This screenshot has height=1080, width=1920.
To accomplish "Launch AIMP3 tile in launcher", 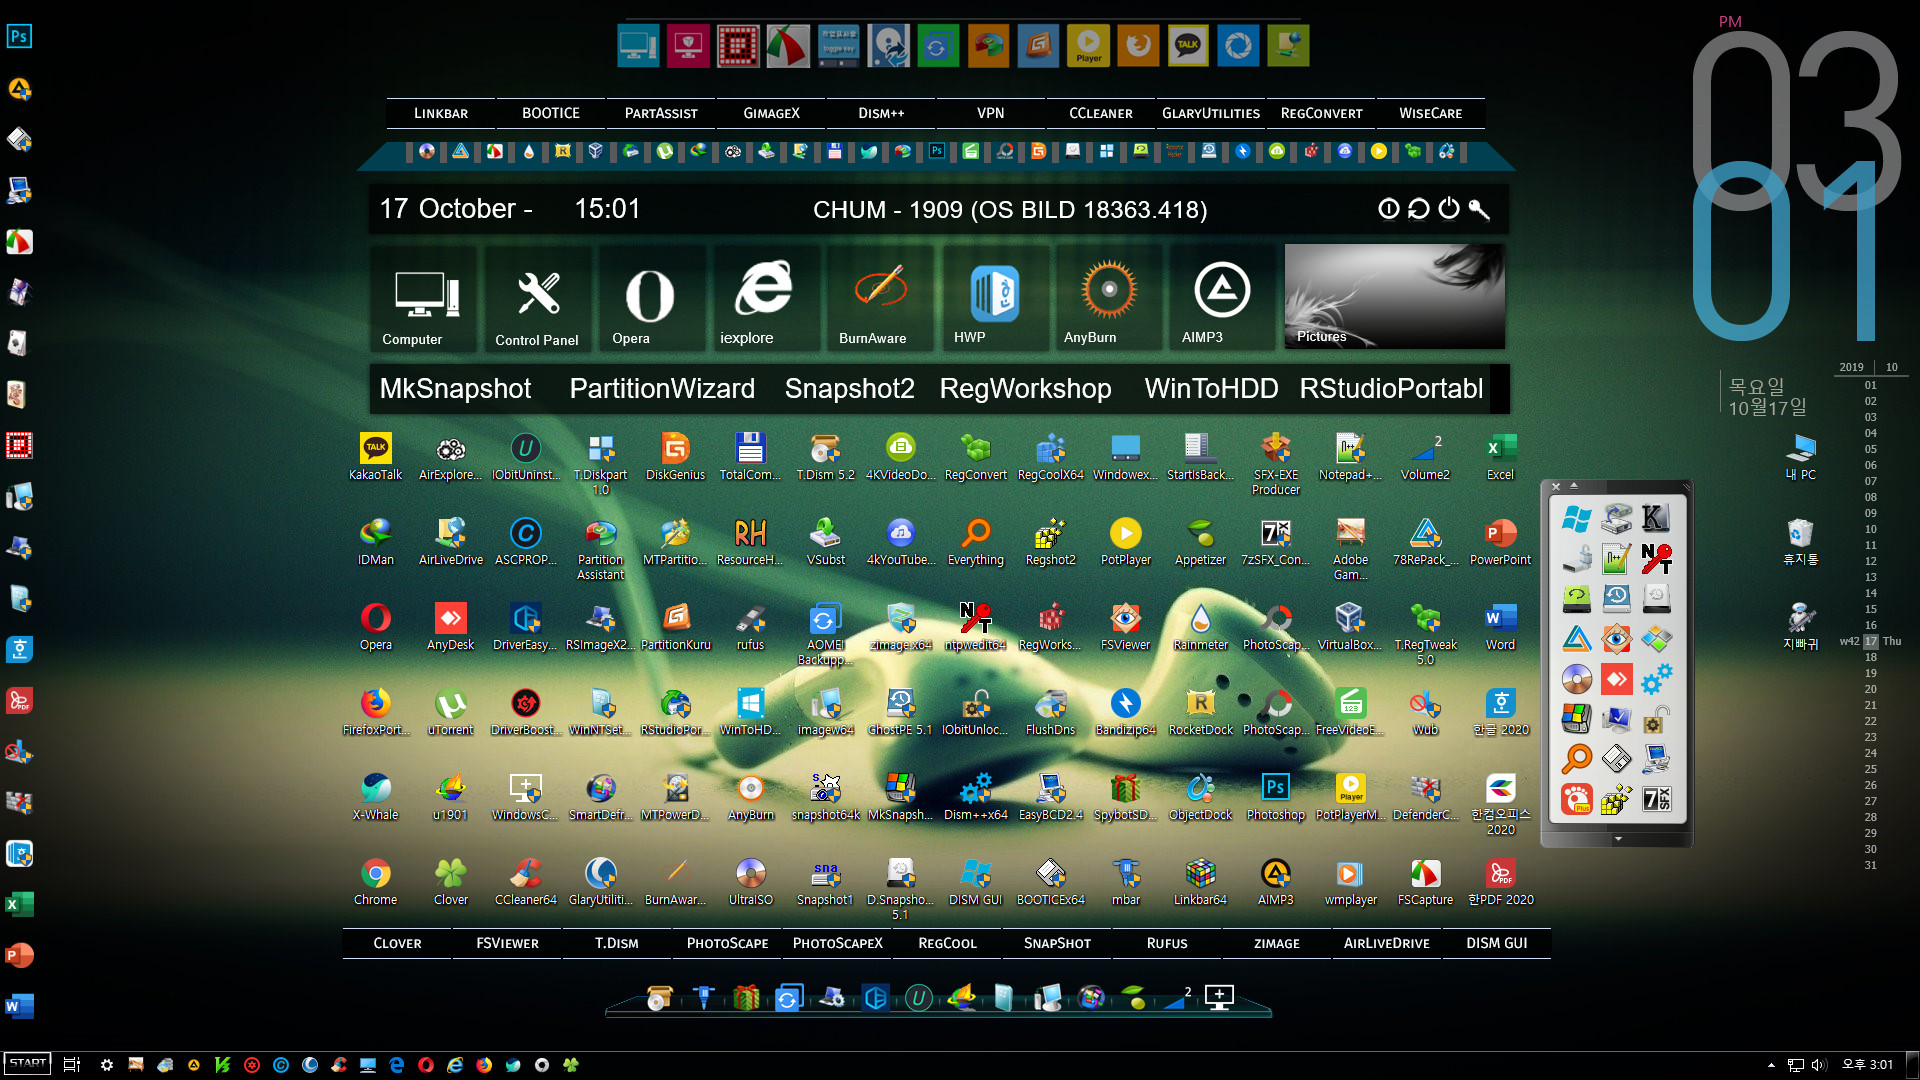I will click(1223, 298).
